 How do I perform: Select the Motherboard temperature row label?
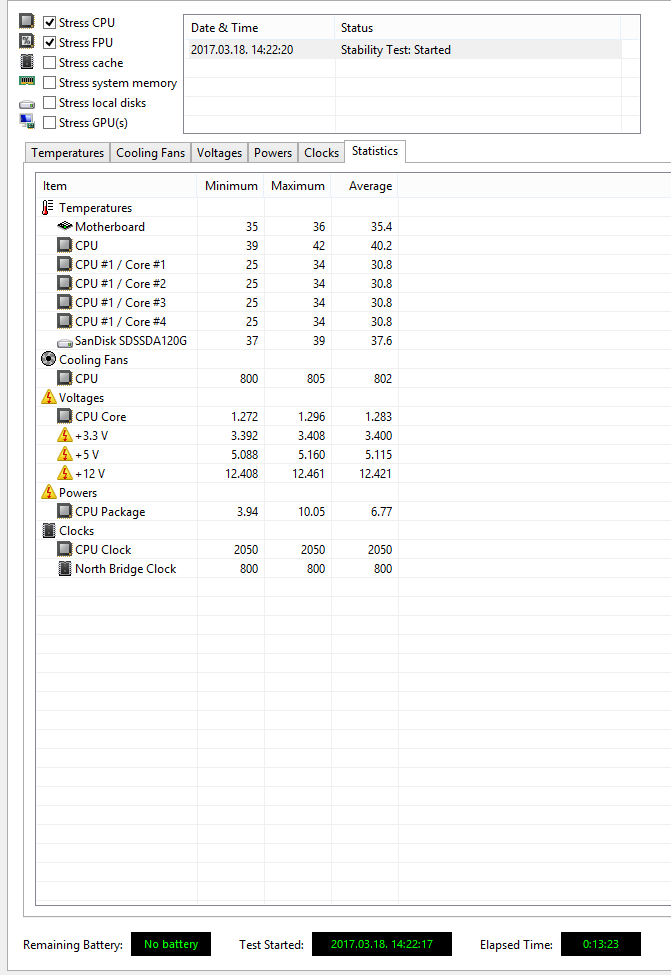110,227
